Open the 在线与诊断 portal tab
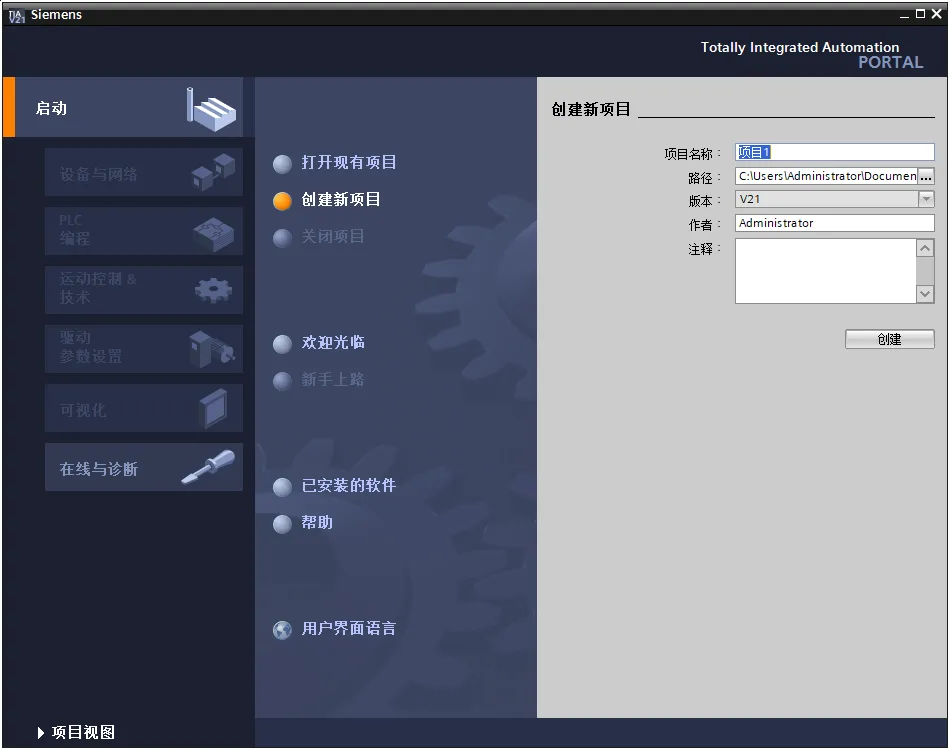The image size is (950, 750). (144, 466)
